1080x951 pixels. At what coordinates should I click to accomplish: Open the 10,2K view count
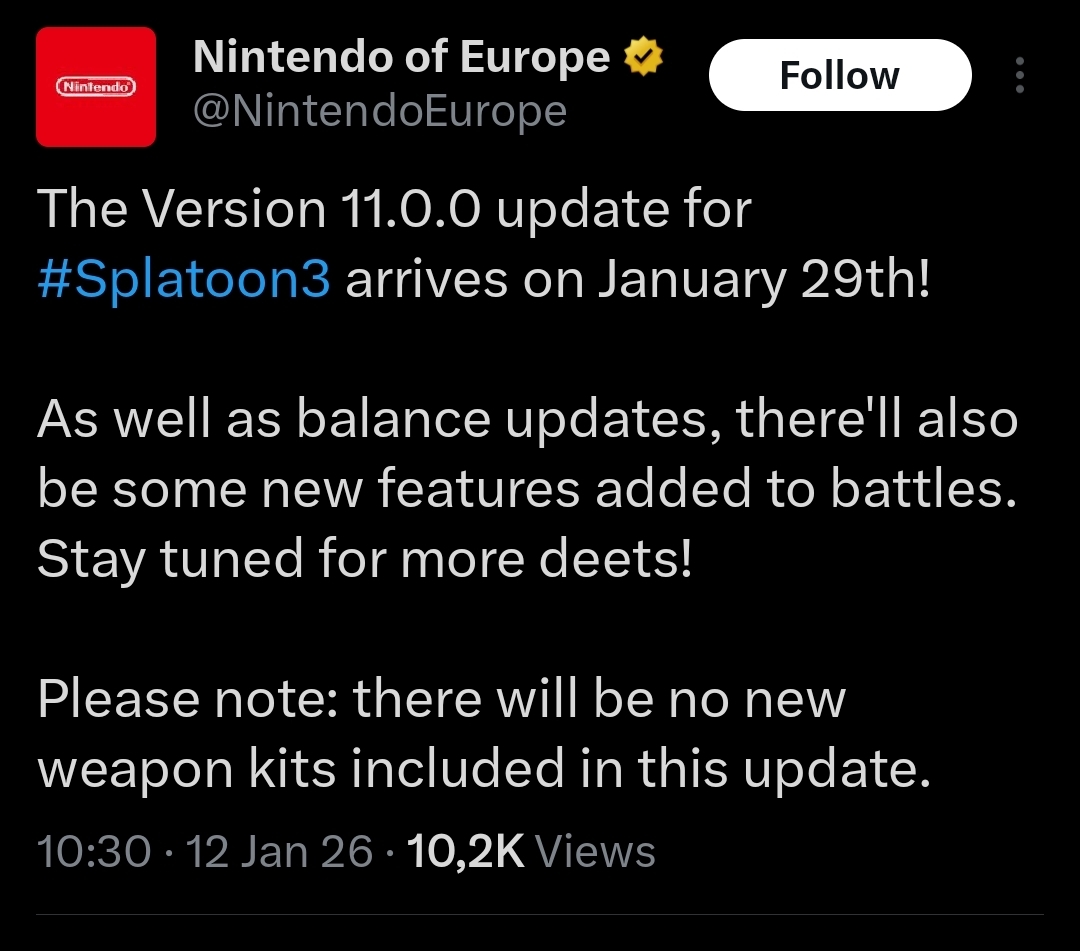point(467,852)
